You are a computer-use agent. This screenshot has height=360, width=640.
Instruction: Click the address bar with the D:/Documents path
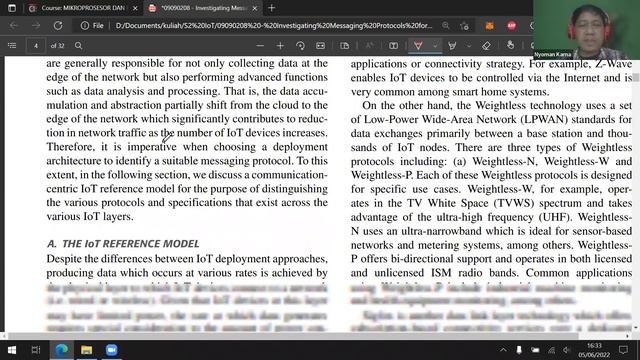pyautogui.click(x=273, y=26)
